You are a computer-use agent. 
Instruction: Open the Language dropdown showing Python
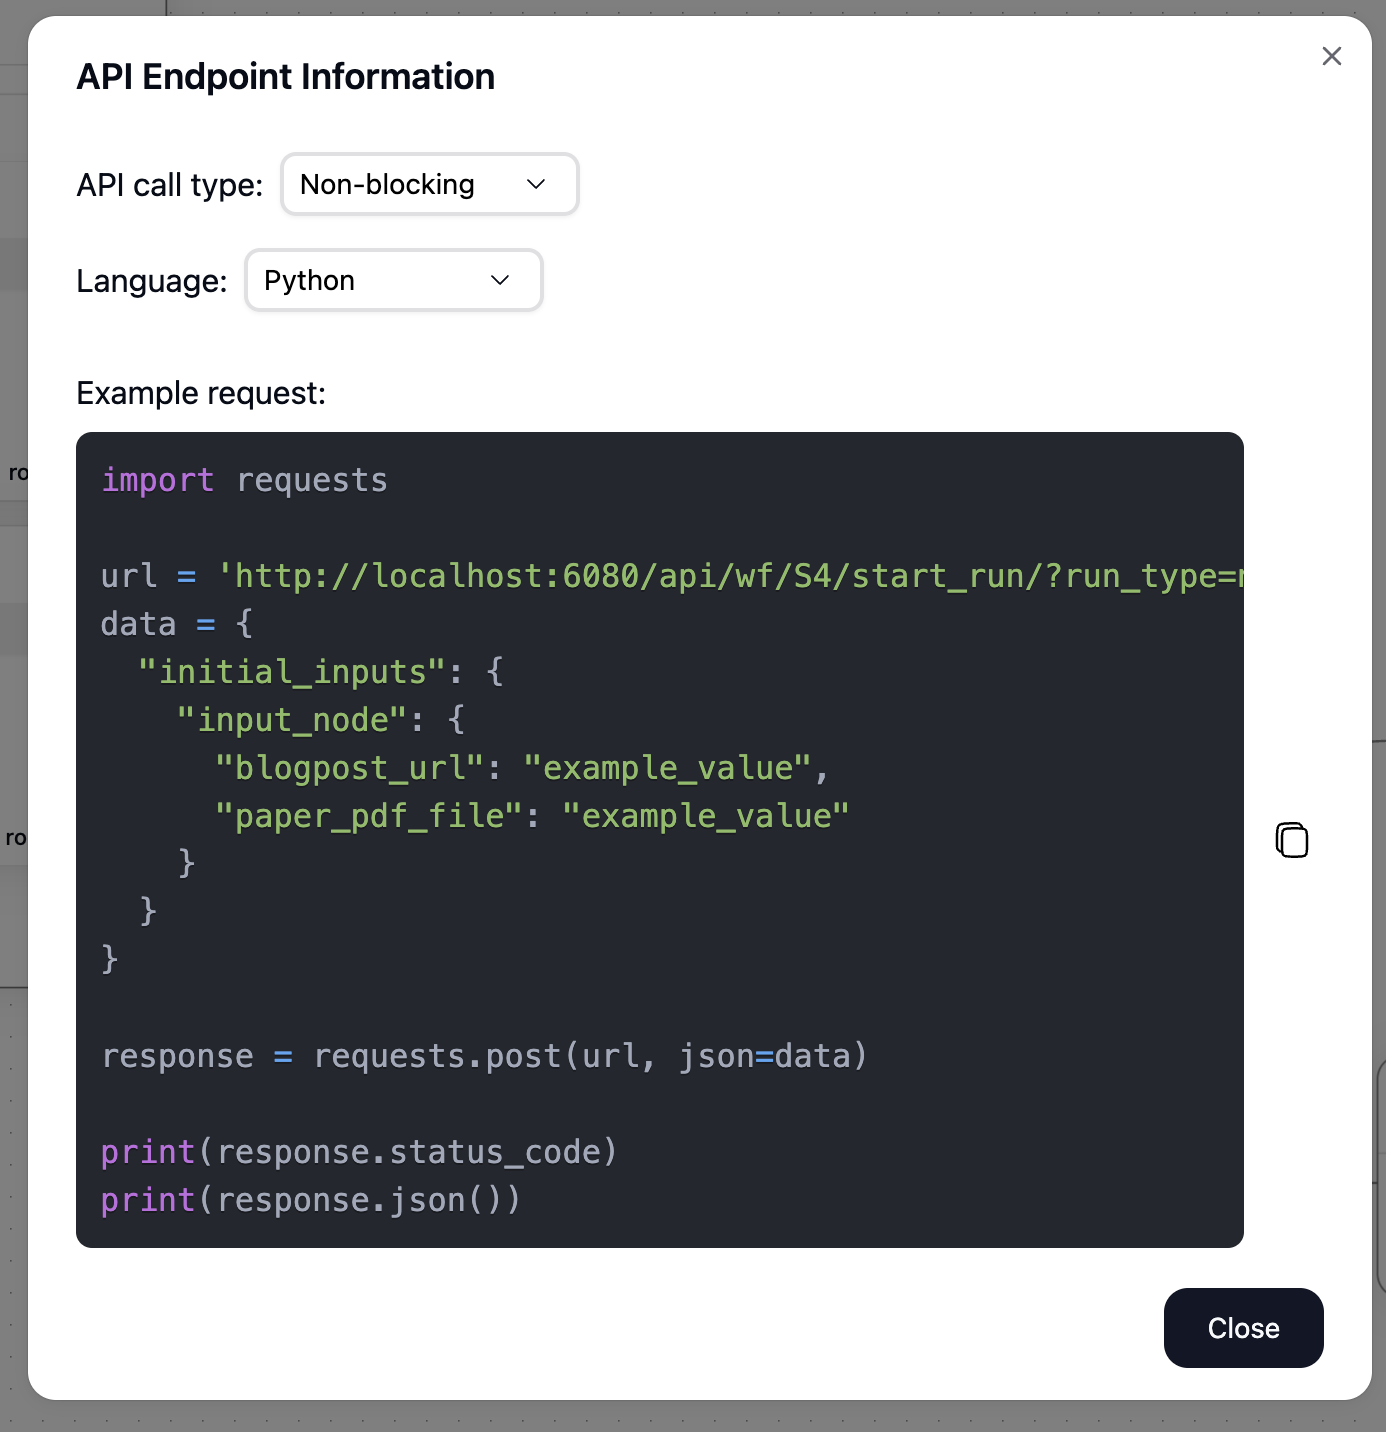click(x=394, y=280)
